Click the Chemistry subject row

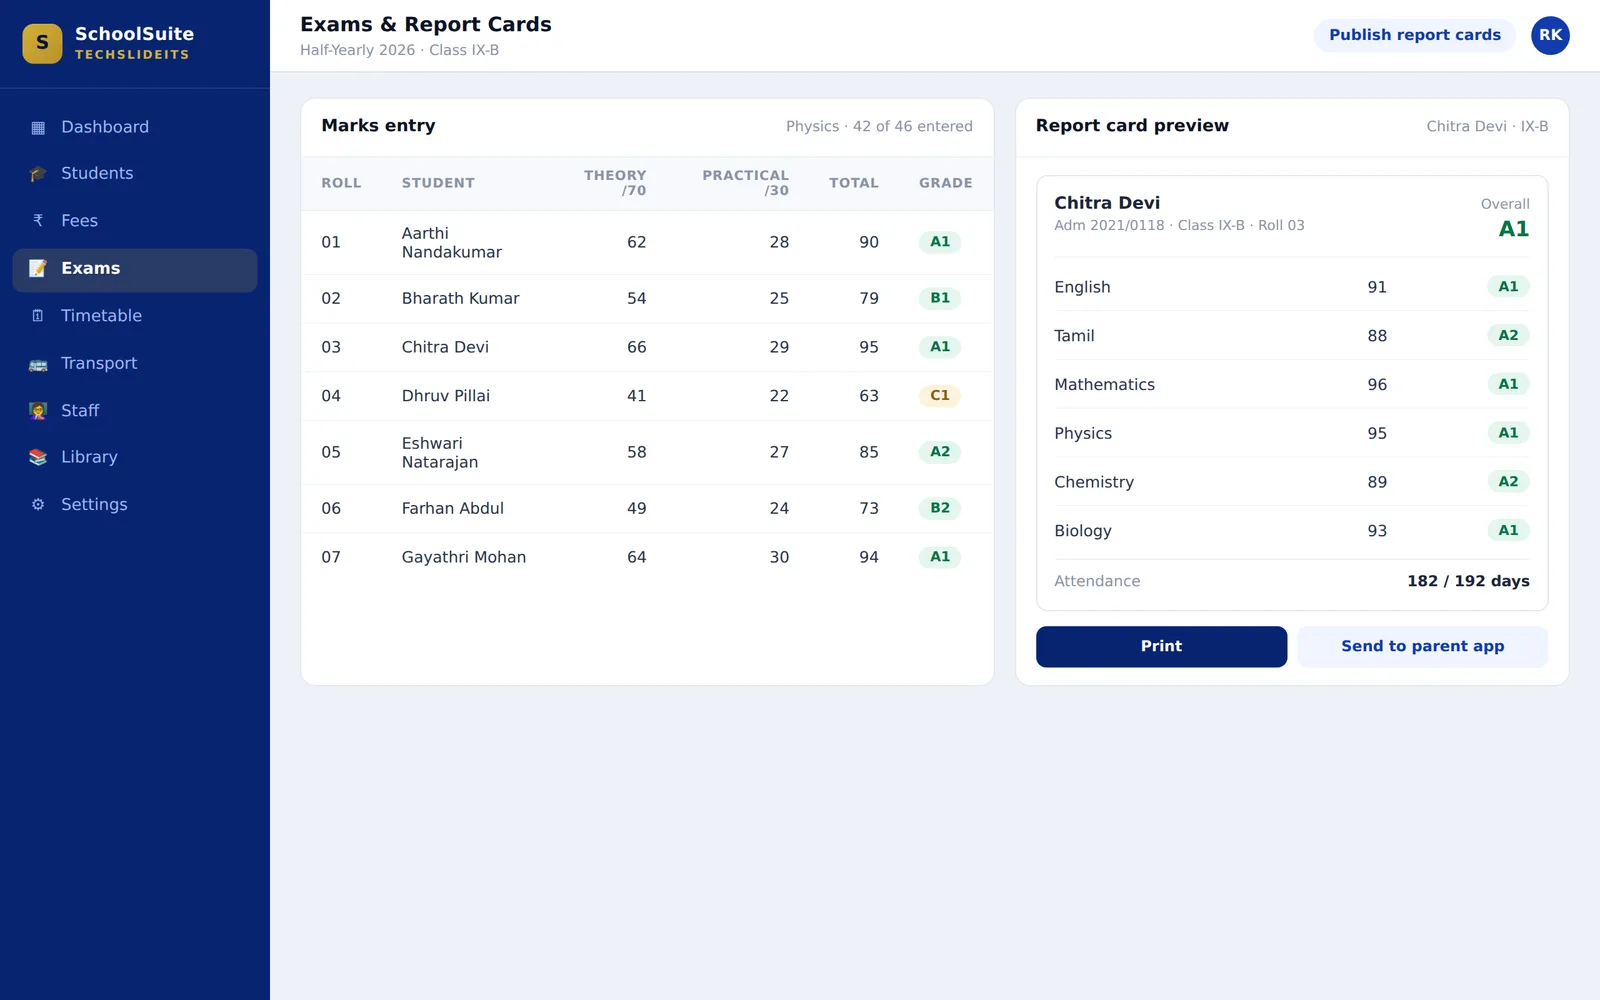[x=1292, y=482]
